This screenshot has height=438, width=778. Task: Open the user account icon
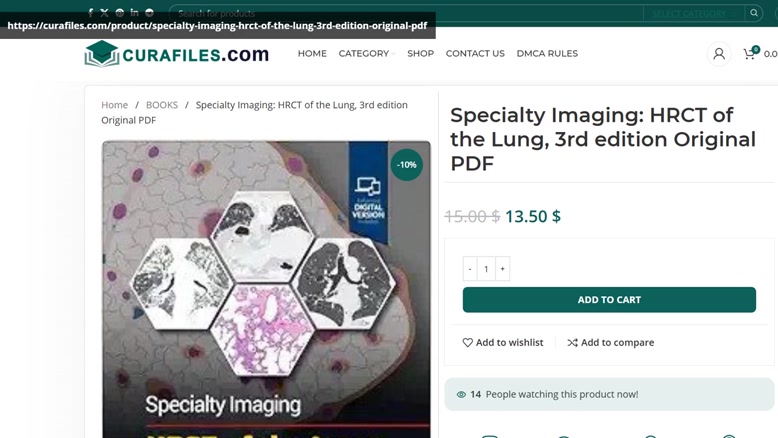coord(718,54)
